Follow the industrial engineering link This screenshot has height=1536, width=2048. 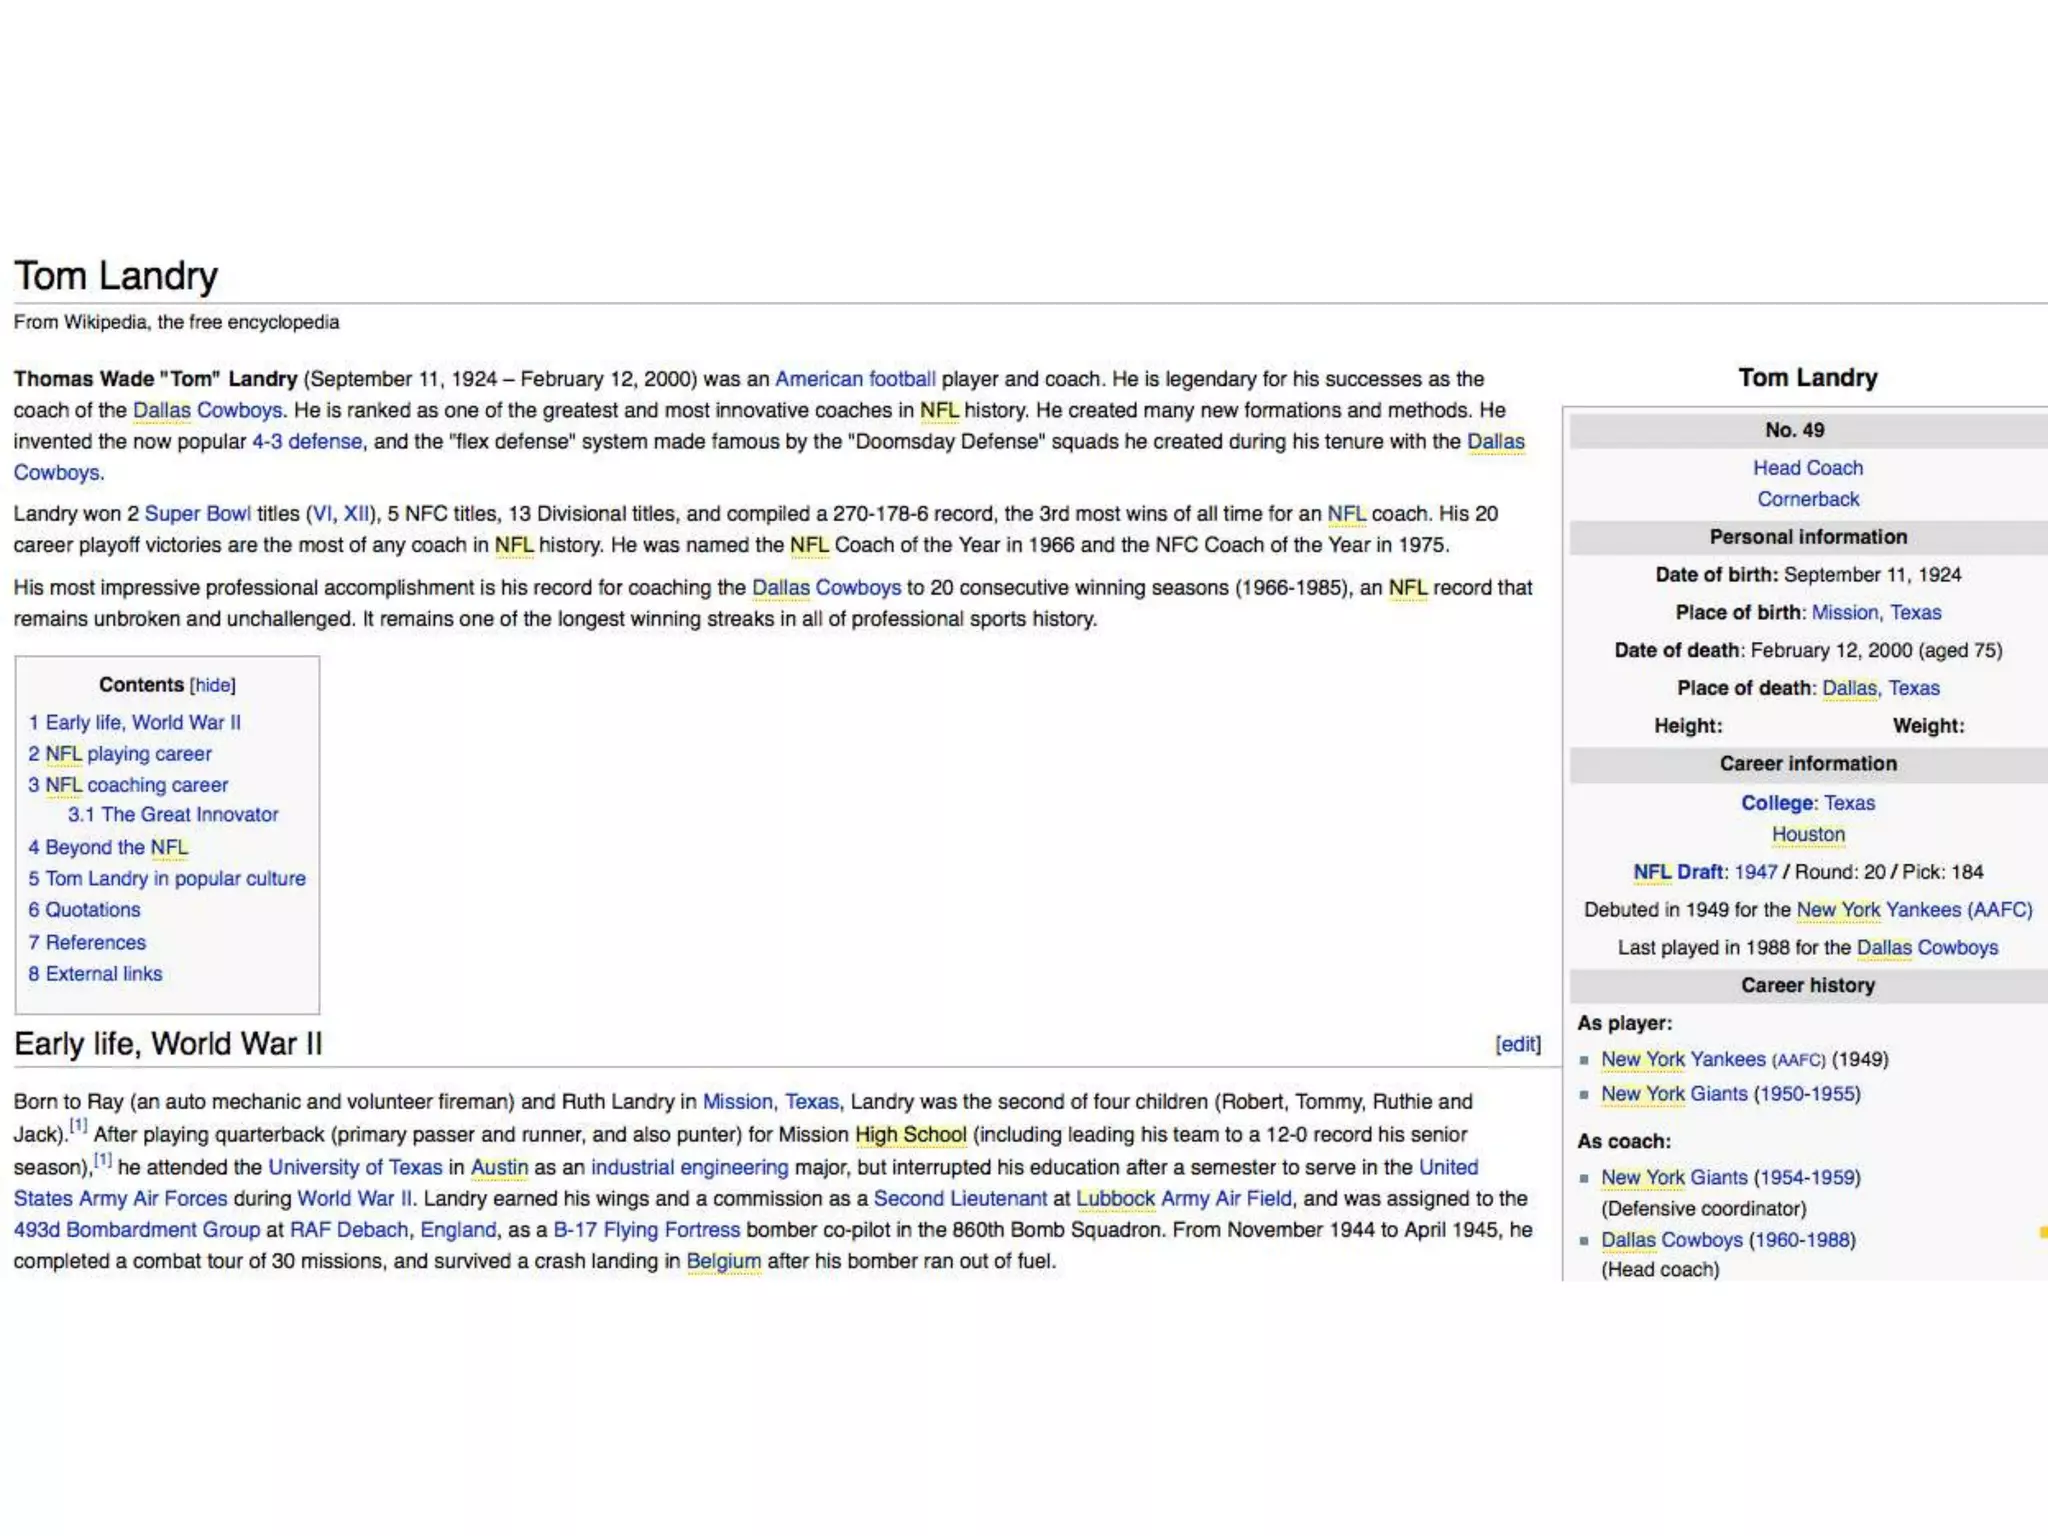coord(689,1167)
